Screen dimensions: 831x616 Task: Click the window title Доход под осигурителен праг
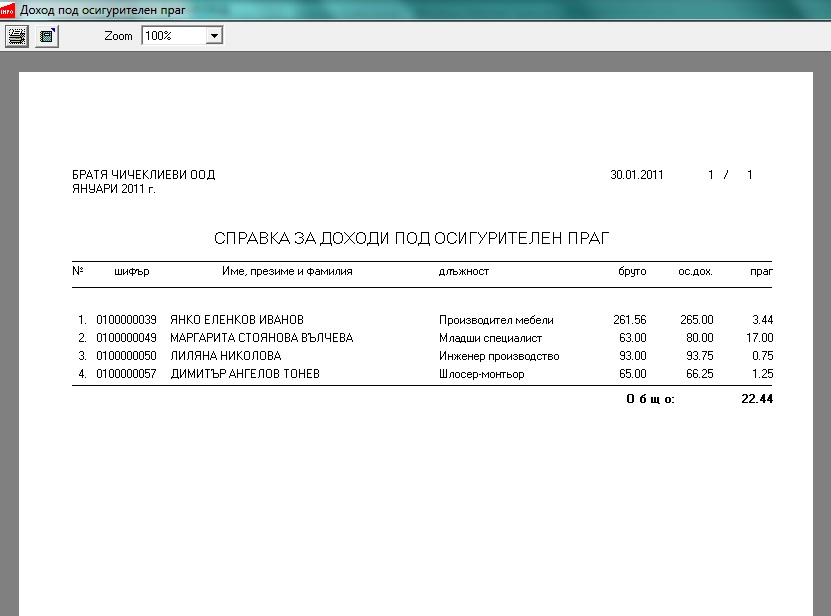[103, 10]
